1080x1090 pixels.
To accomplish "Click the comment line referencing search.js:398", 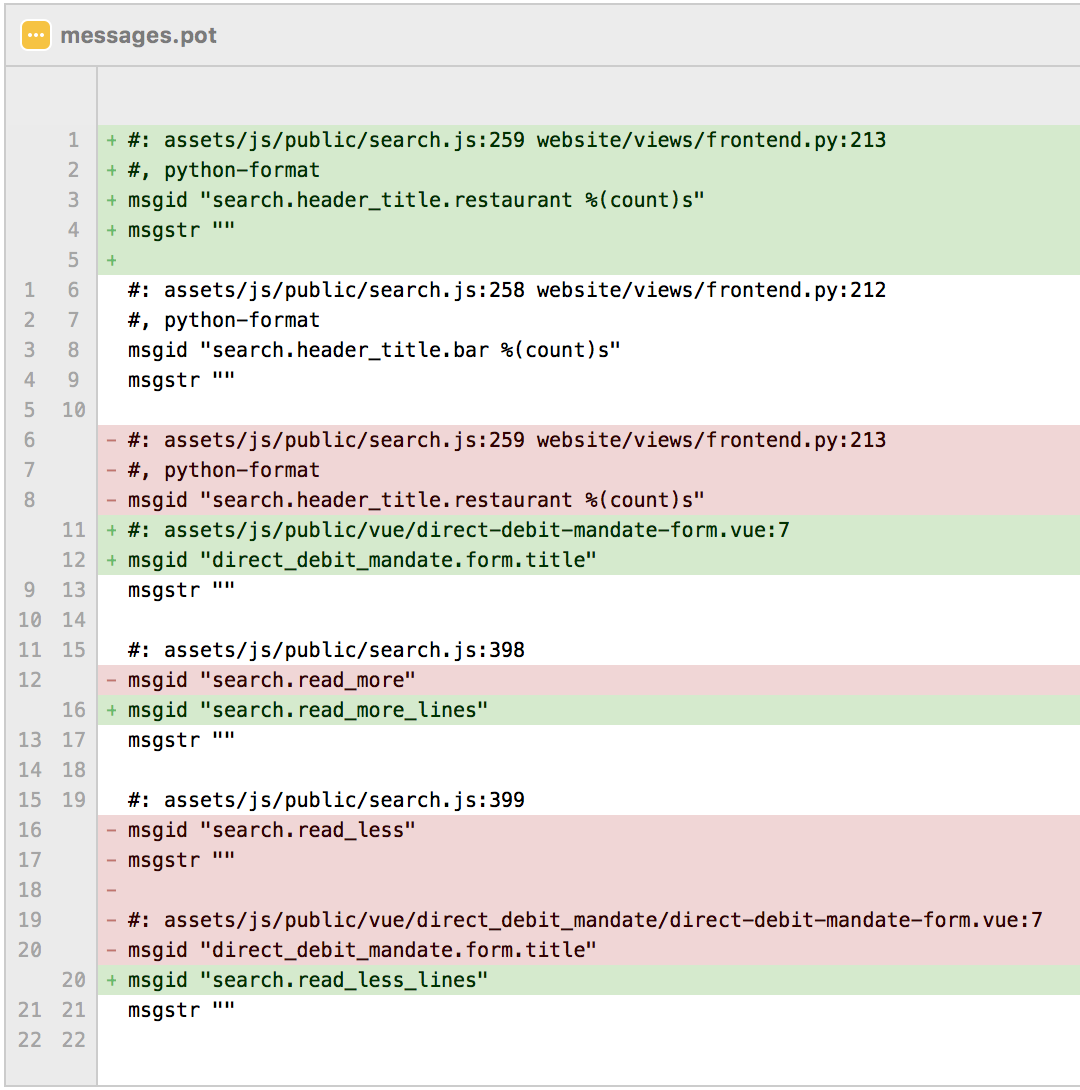I will pos(326,650).
